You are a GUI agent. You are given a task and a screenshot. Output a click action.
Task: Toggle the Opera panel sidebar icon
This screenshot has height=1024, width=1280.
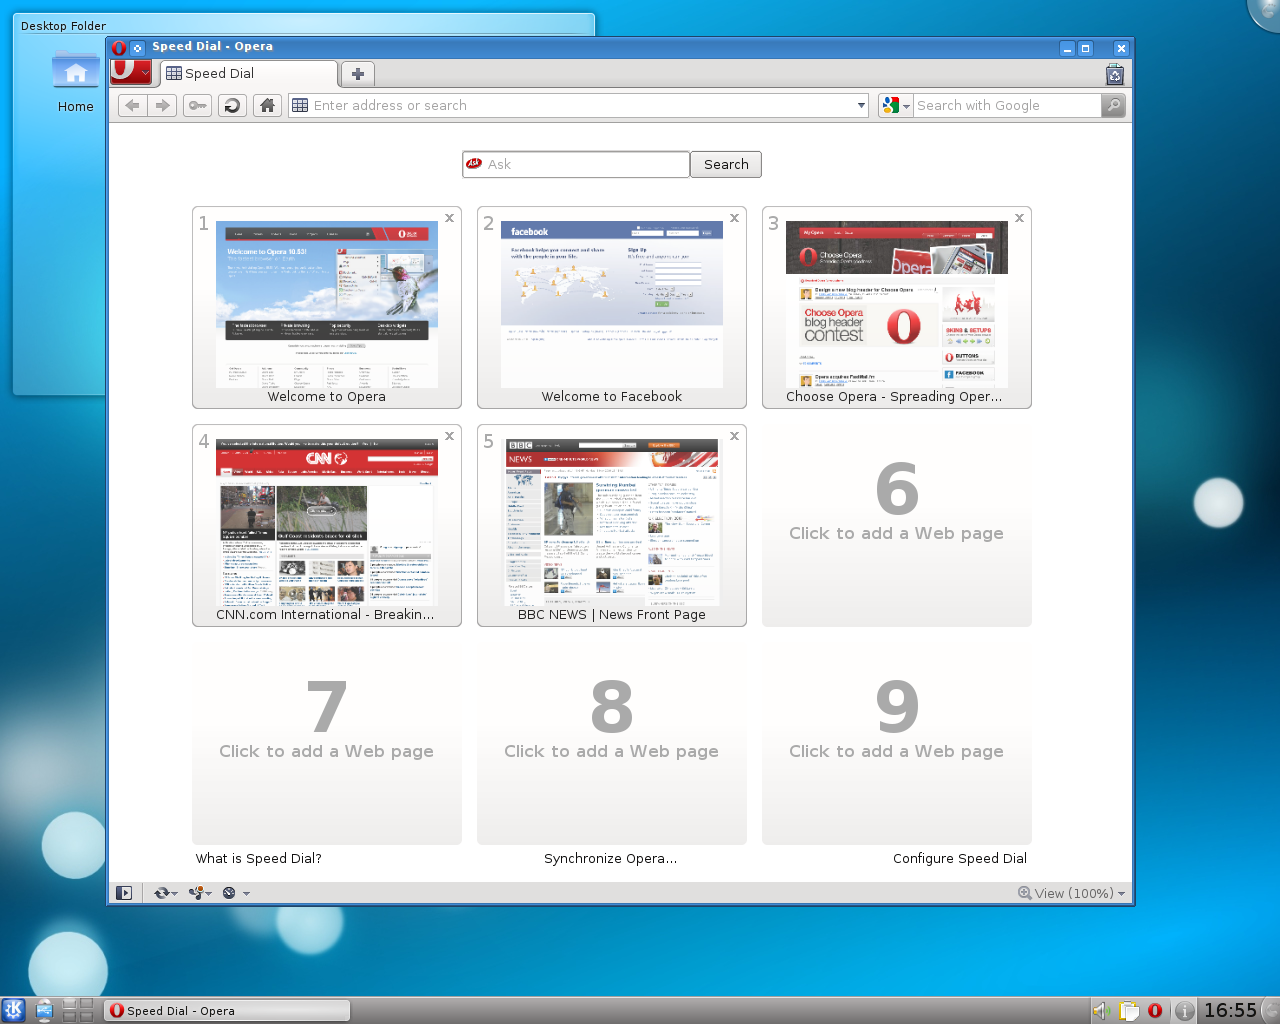tap(124, 893)
